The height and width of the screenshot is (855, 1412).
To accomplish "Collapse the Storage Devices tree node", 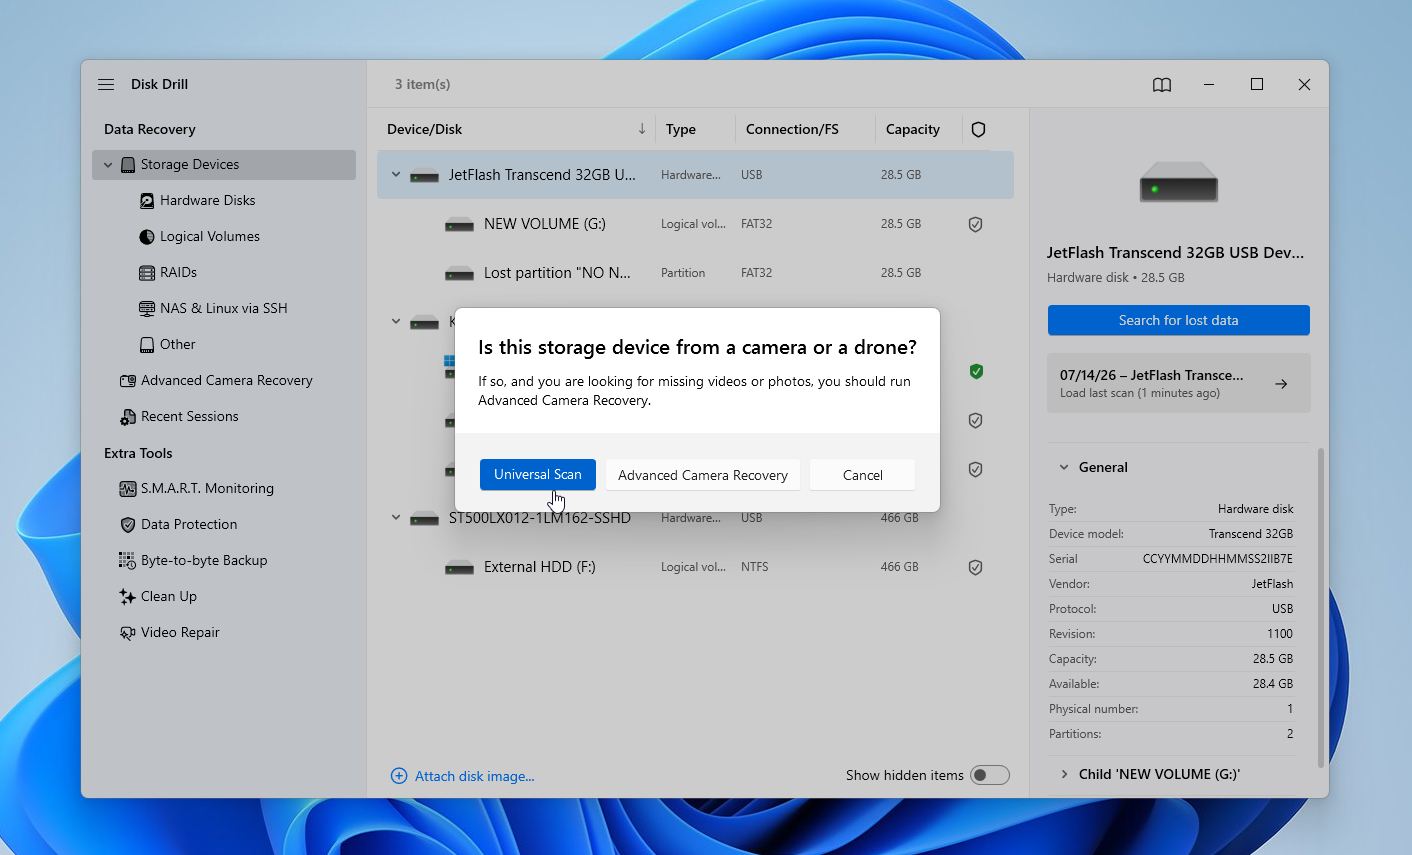I will 108,165.
